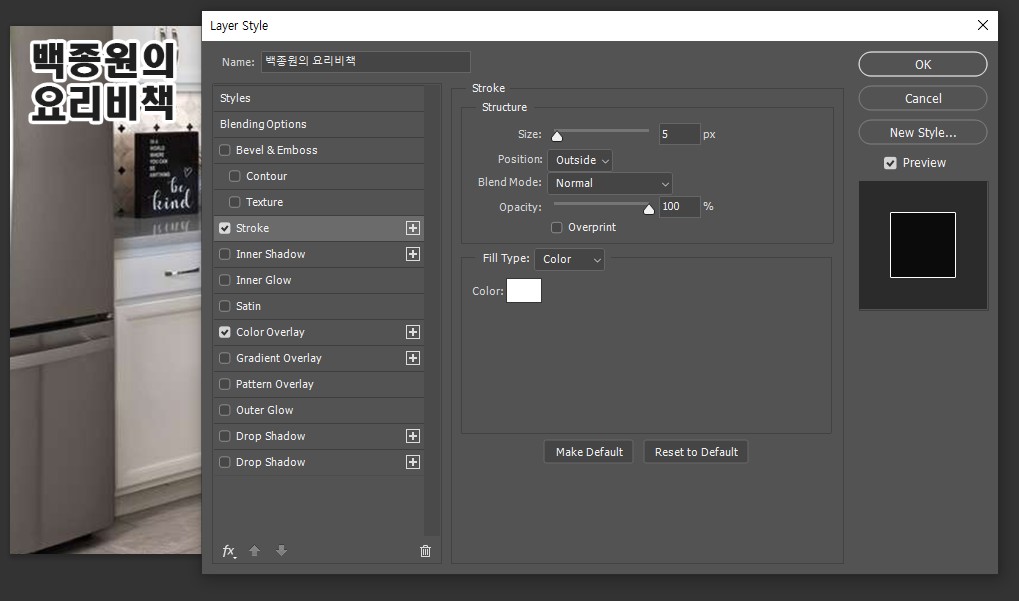Click the Size value field

click(x=680, y=134)
